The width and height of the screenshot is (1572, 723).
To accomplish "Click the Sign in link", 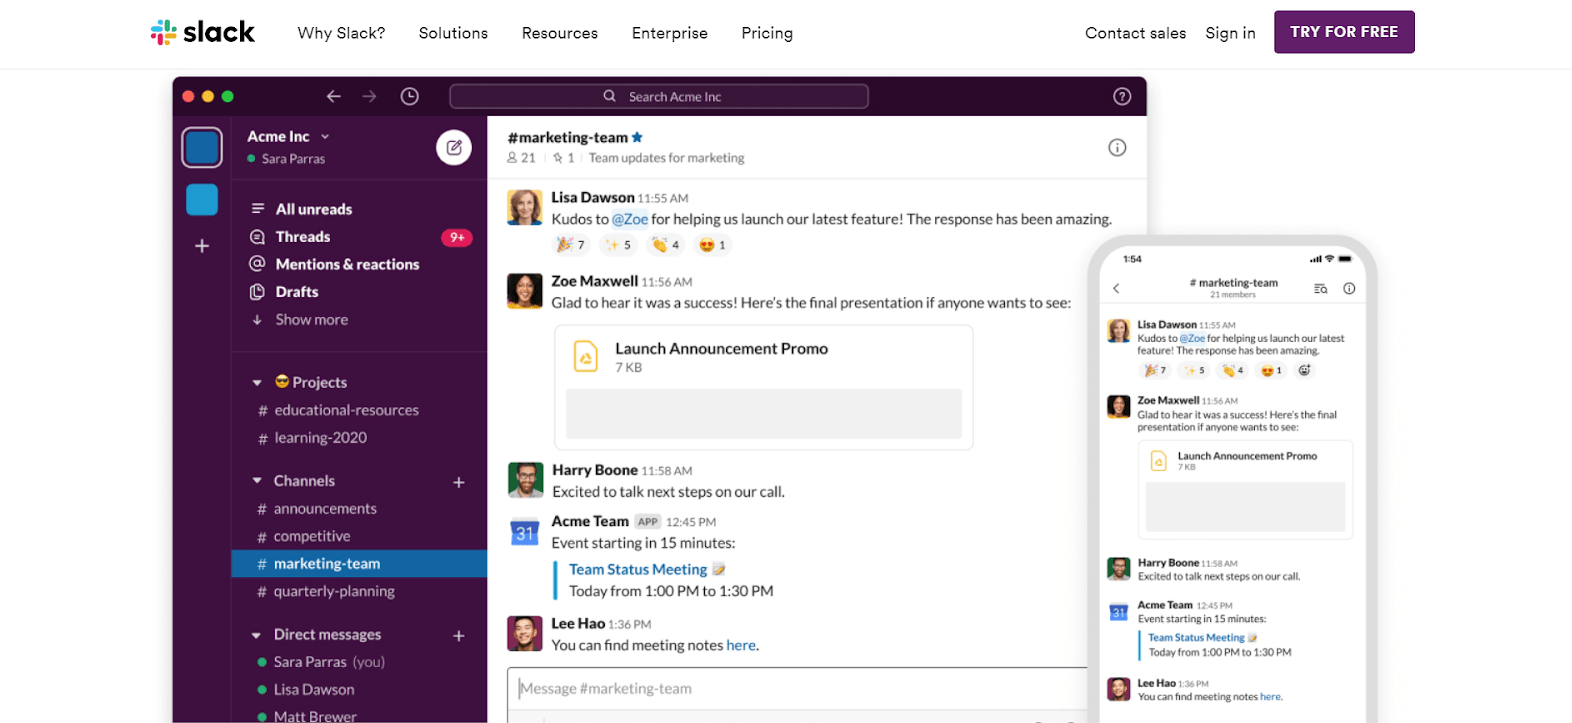I will [1230, 33].
